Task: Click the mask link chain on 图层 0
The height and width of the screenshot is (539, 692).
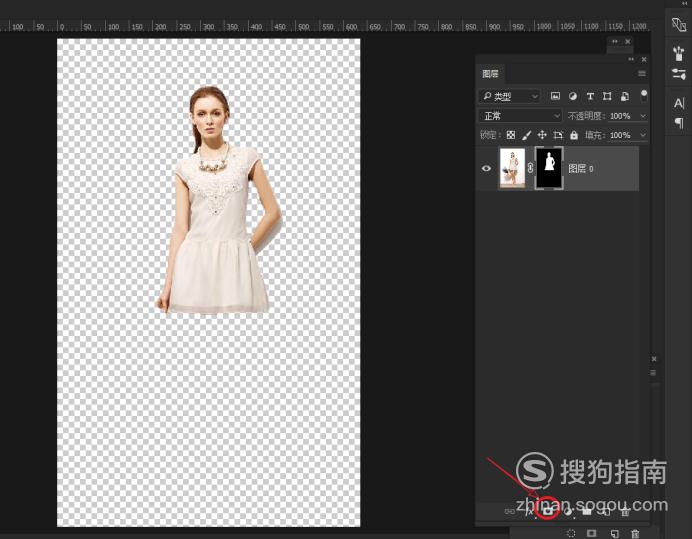Action: [x=530, y=168]
